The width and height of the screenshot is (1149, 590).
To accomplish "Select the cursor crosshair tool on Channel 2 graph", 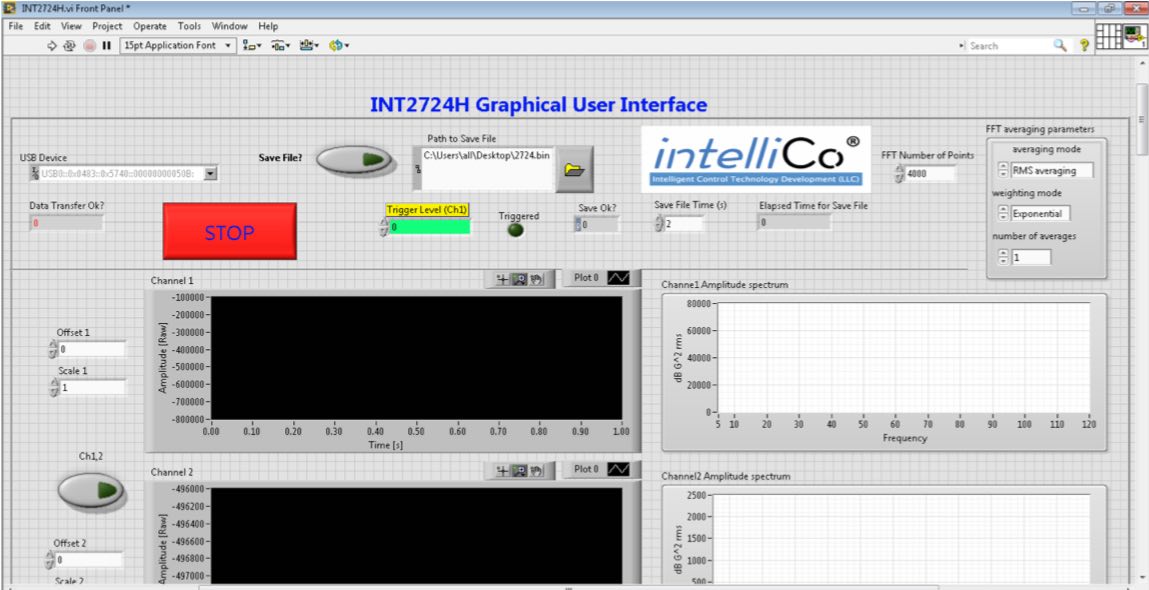I will [x=503, y=471].
